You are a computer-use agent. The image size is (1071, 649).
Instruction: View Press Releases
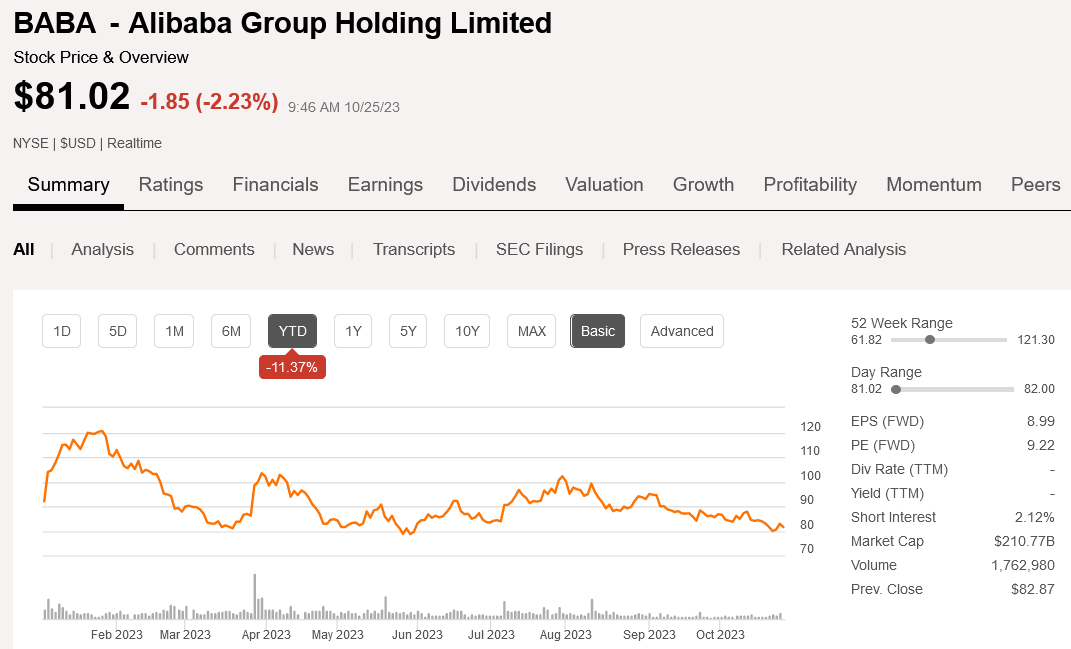681,249
